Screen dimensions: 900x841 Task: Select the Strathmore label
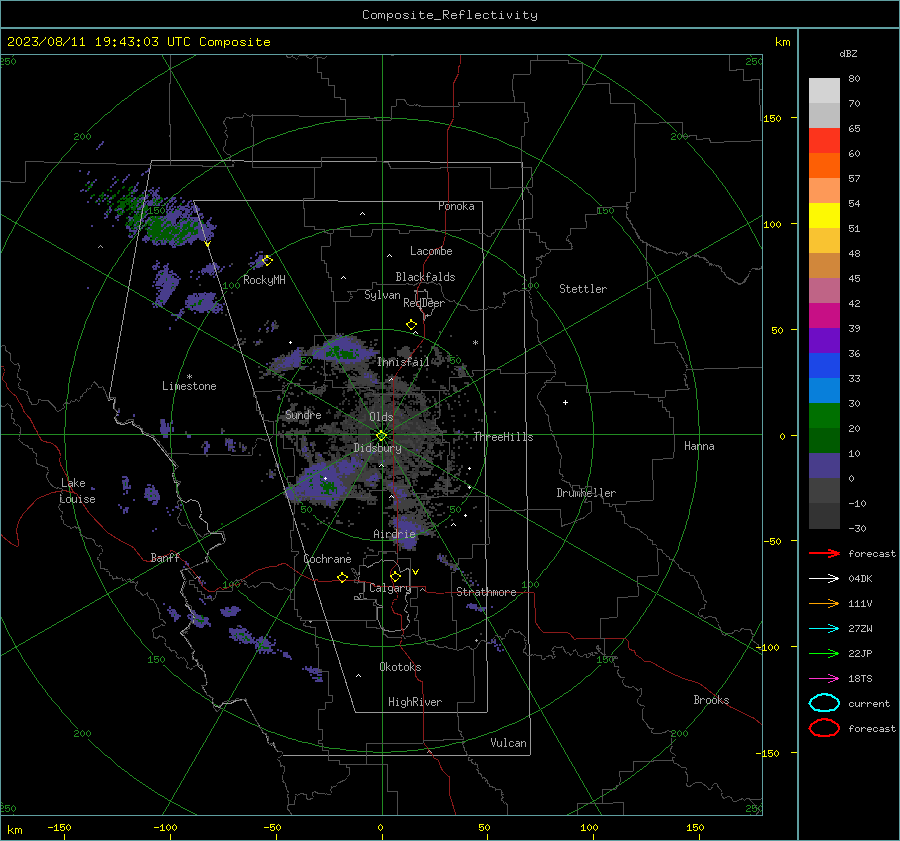(x=486, y=592)
